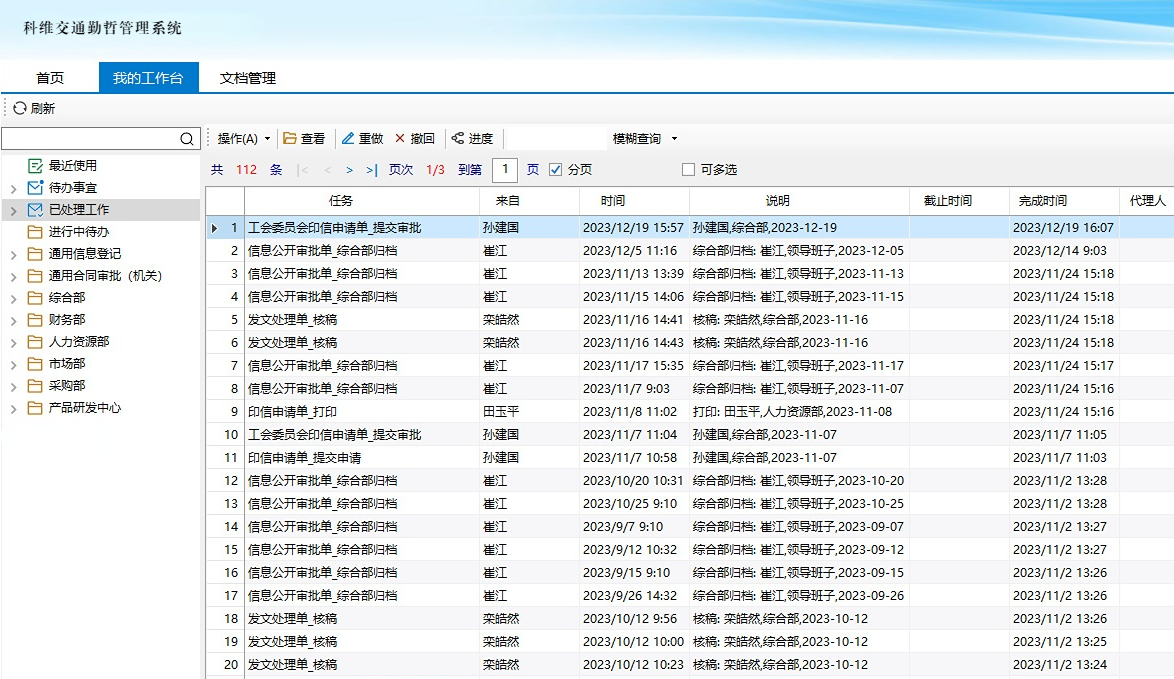Open the 模糊查询 dropdown arrow

click(674, 139)
